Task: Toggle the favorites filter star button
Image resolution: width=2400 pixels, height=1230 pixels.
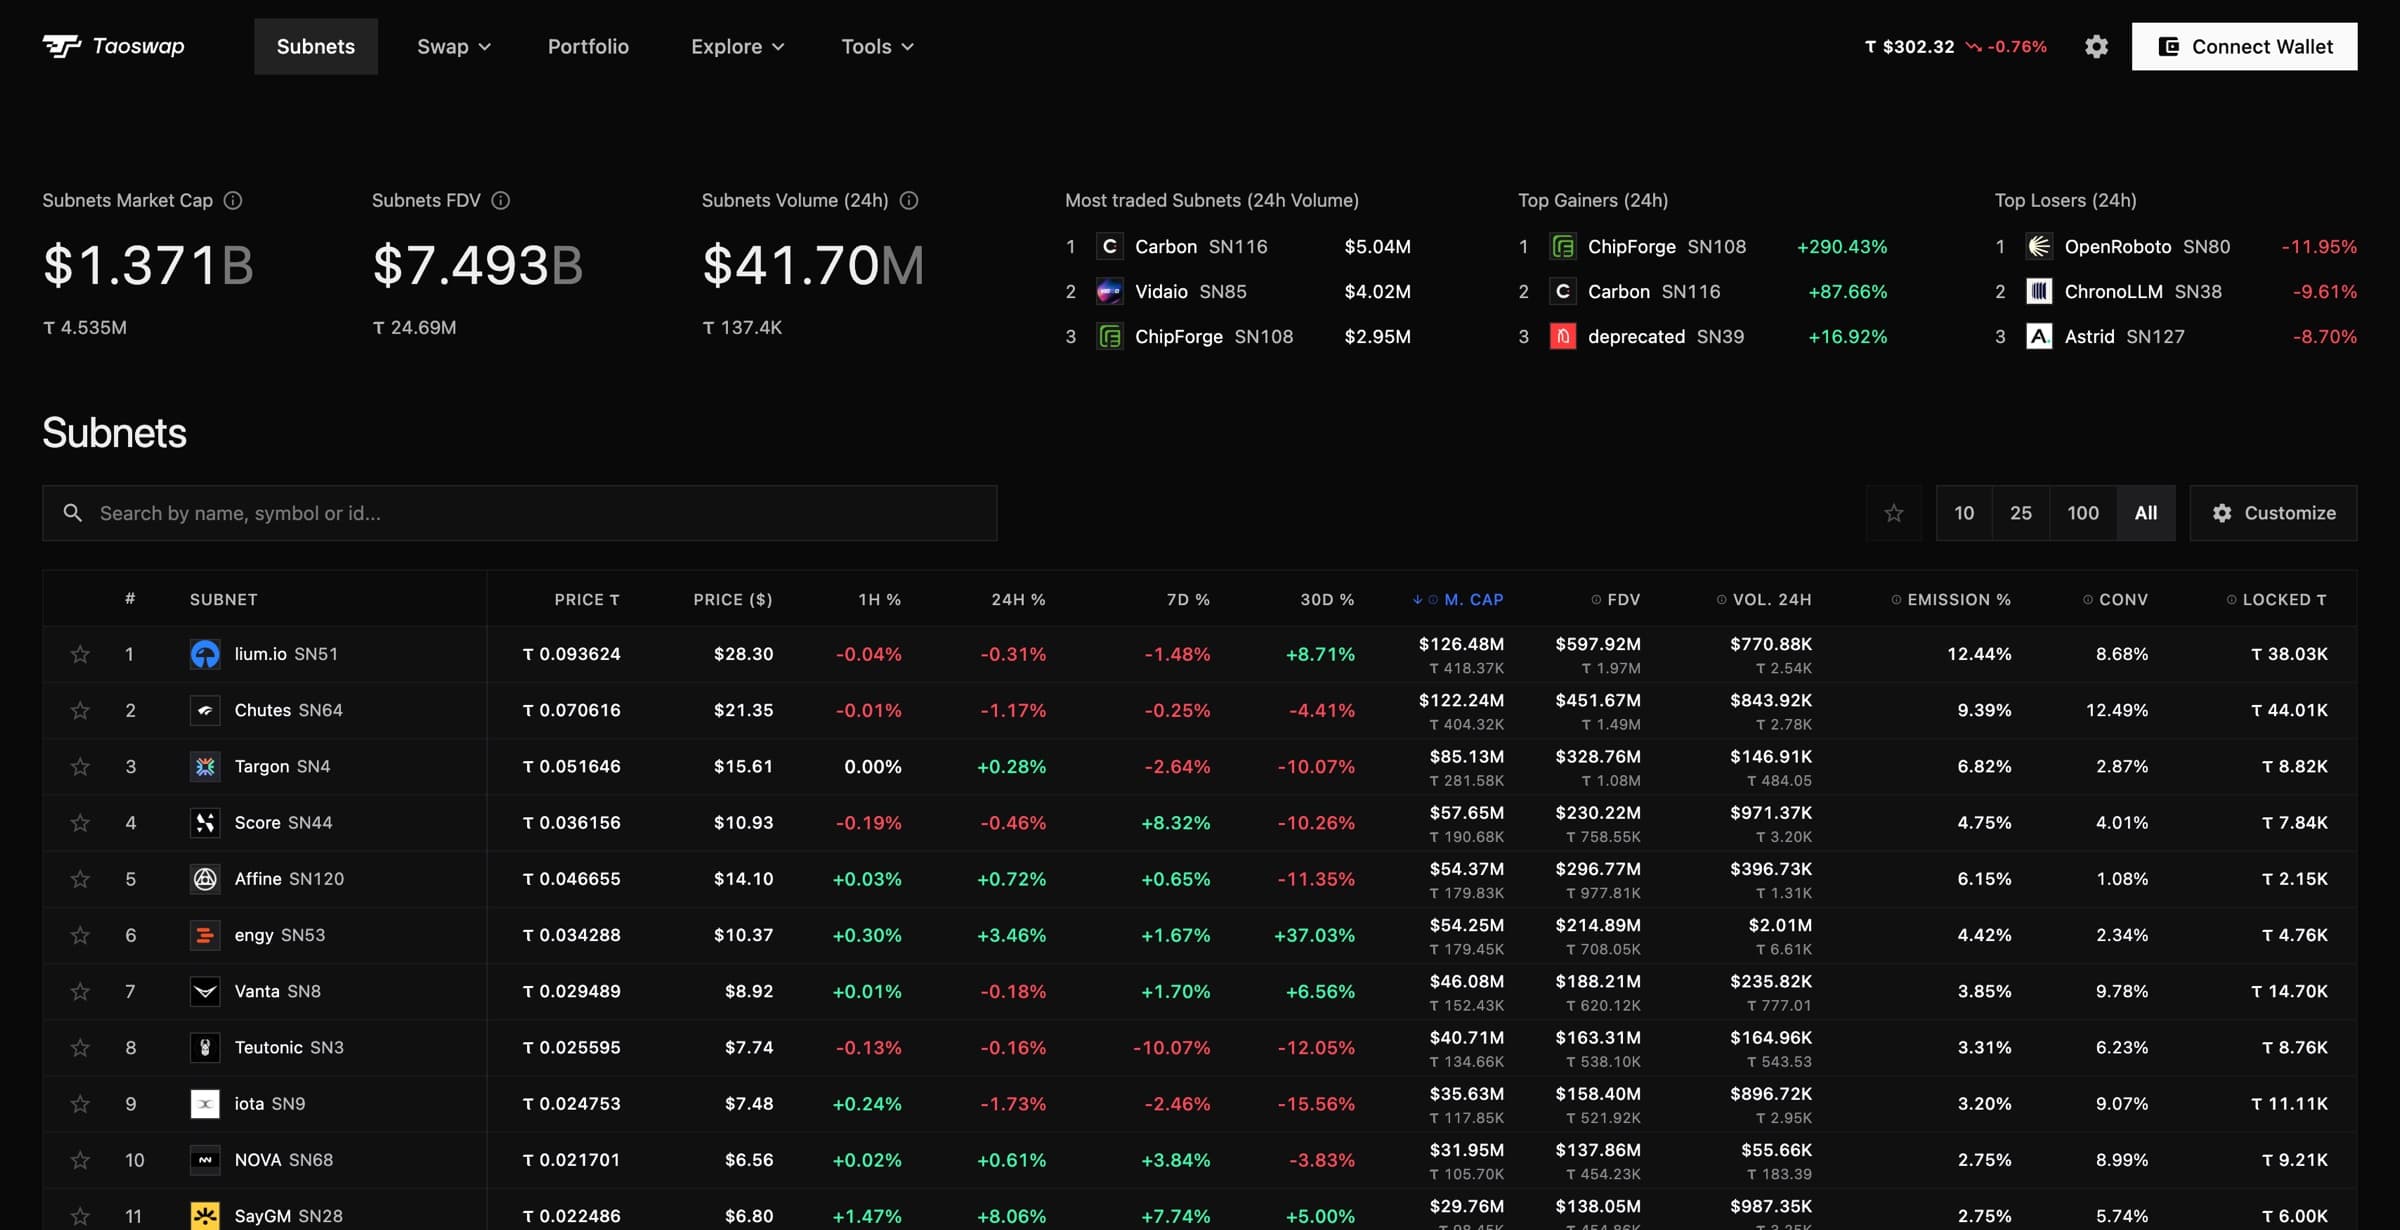Action: click(x=1894, y=513)
